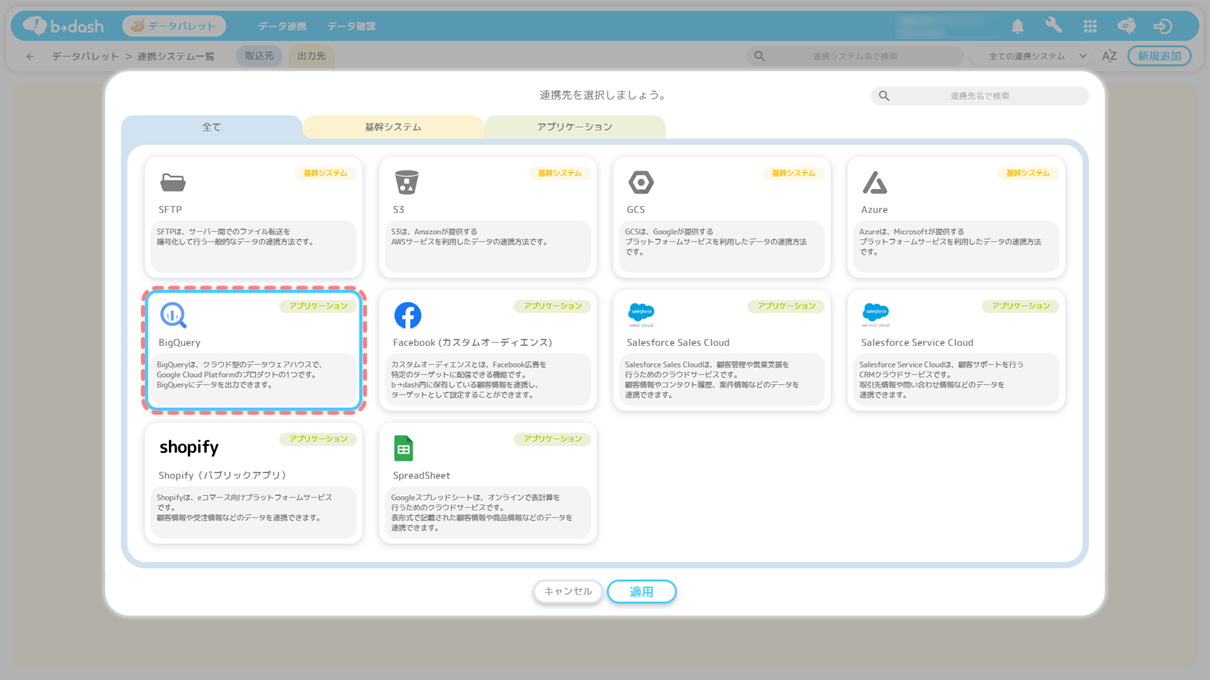
Task: Click the Azure card title
Action: click(x=874, y=210)
